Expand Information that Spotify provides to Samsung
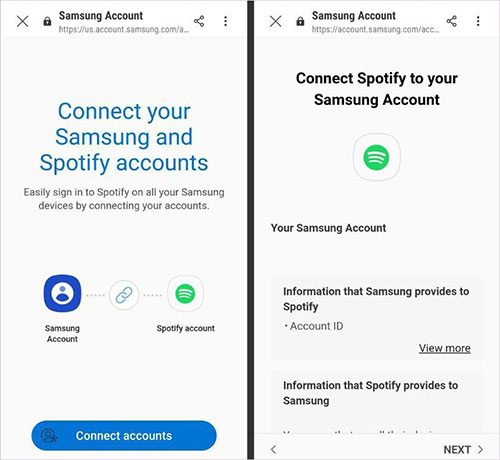The image size is (500, 460). [370, 393]
